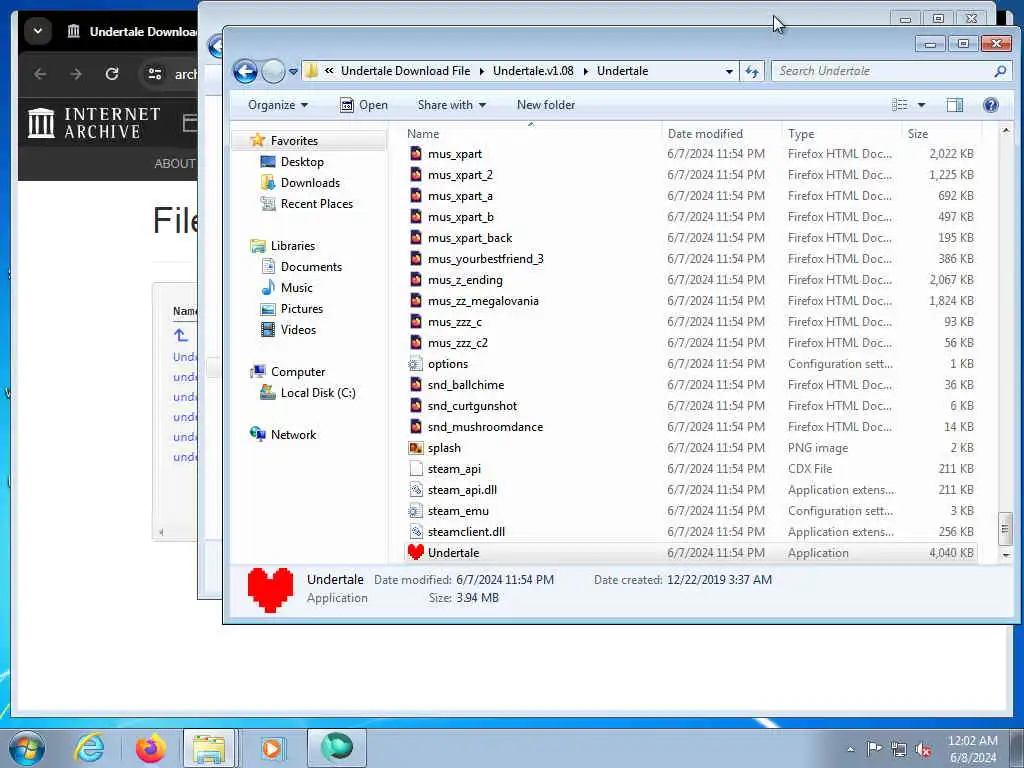The height and width of the screenshot is (768, 1024).
Task: Click the file list scrollbar thumb
Action: [x=1005, y=528]
